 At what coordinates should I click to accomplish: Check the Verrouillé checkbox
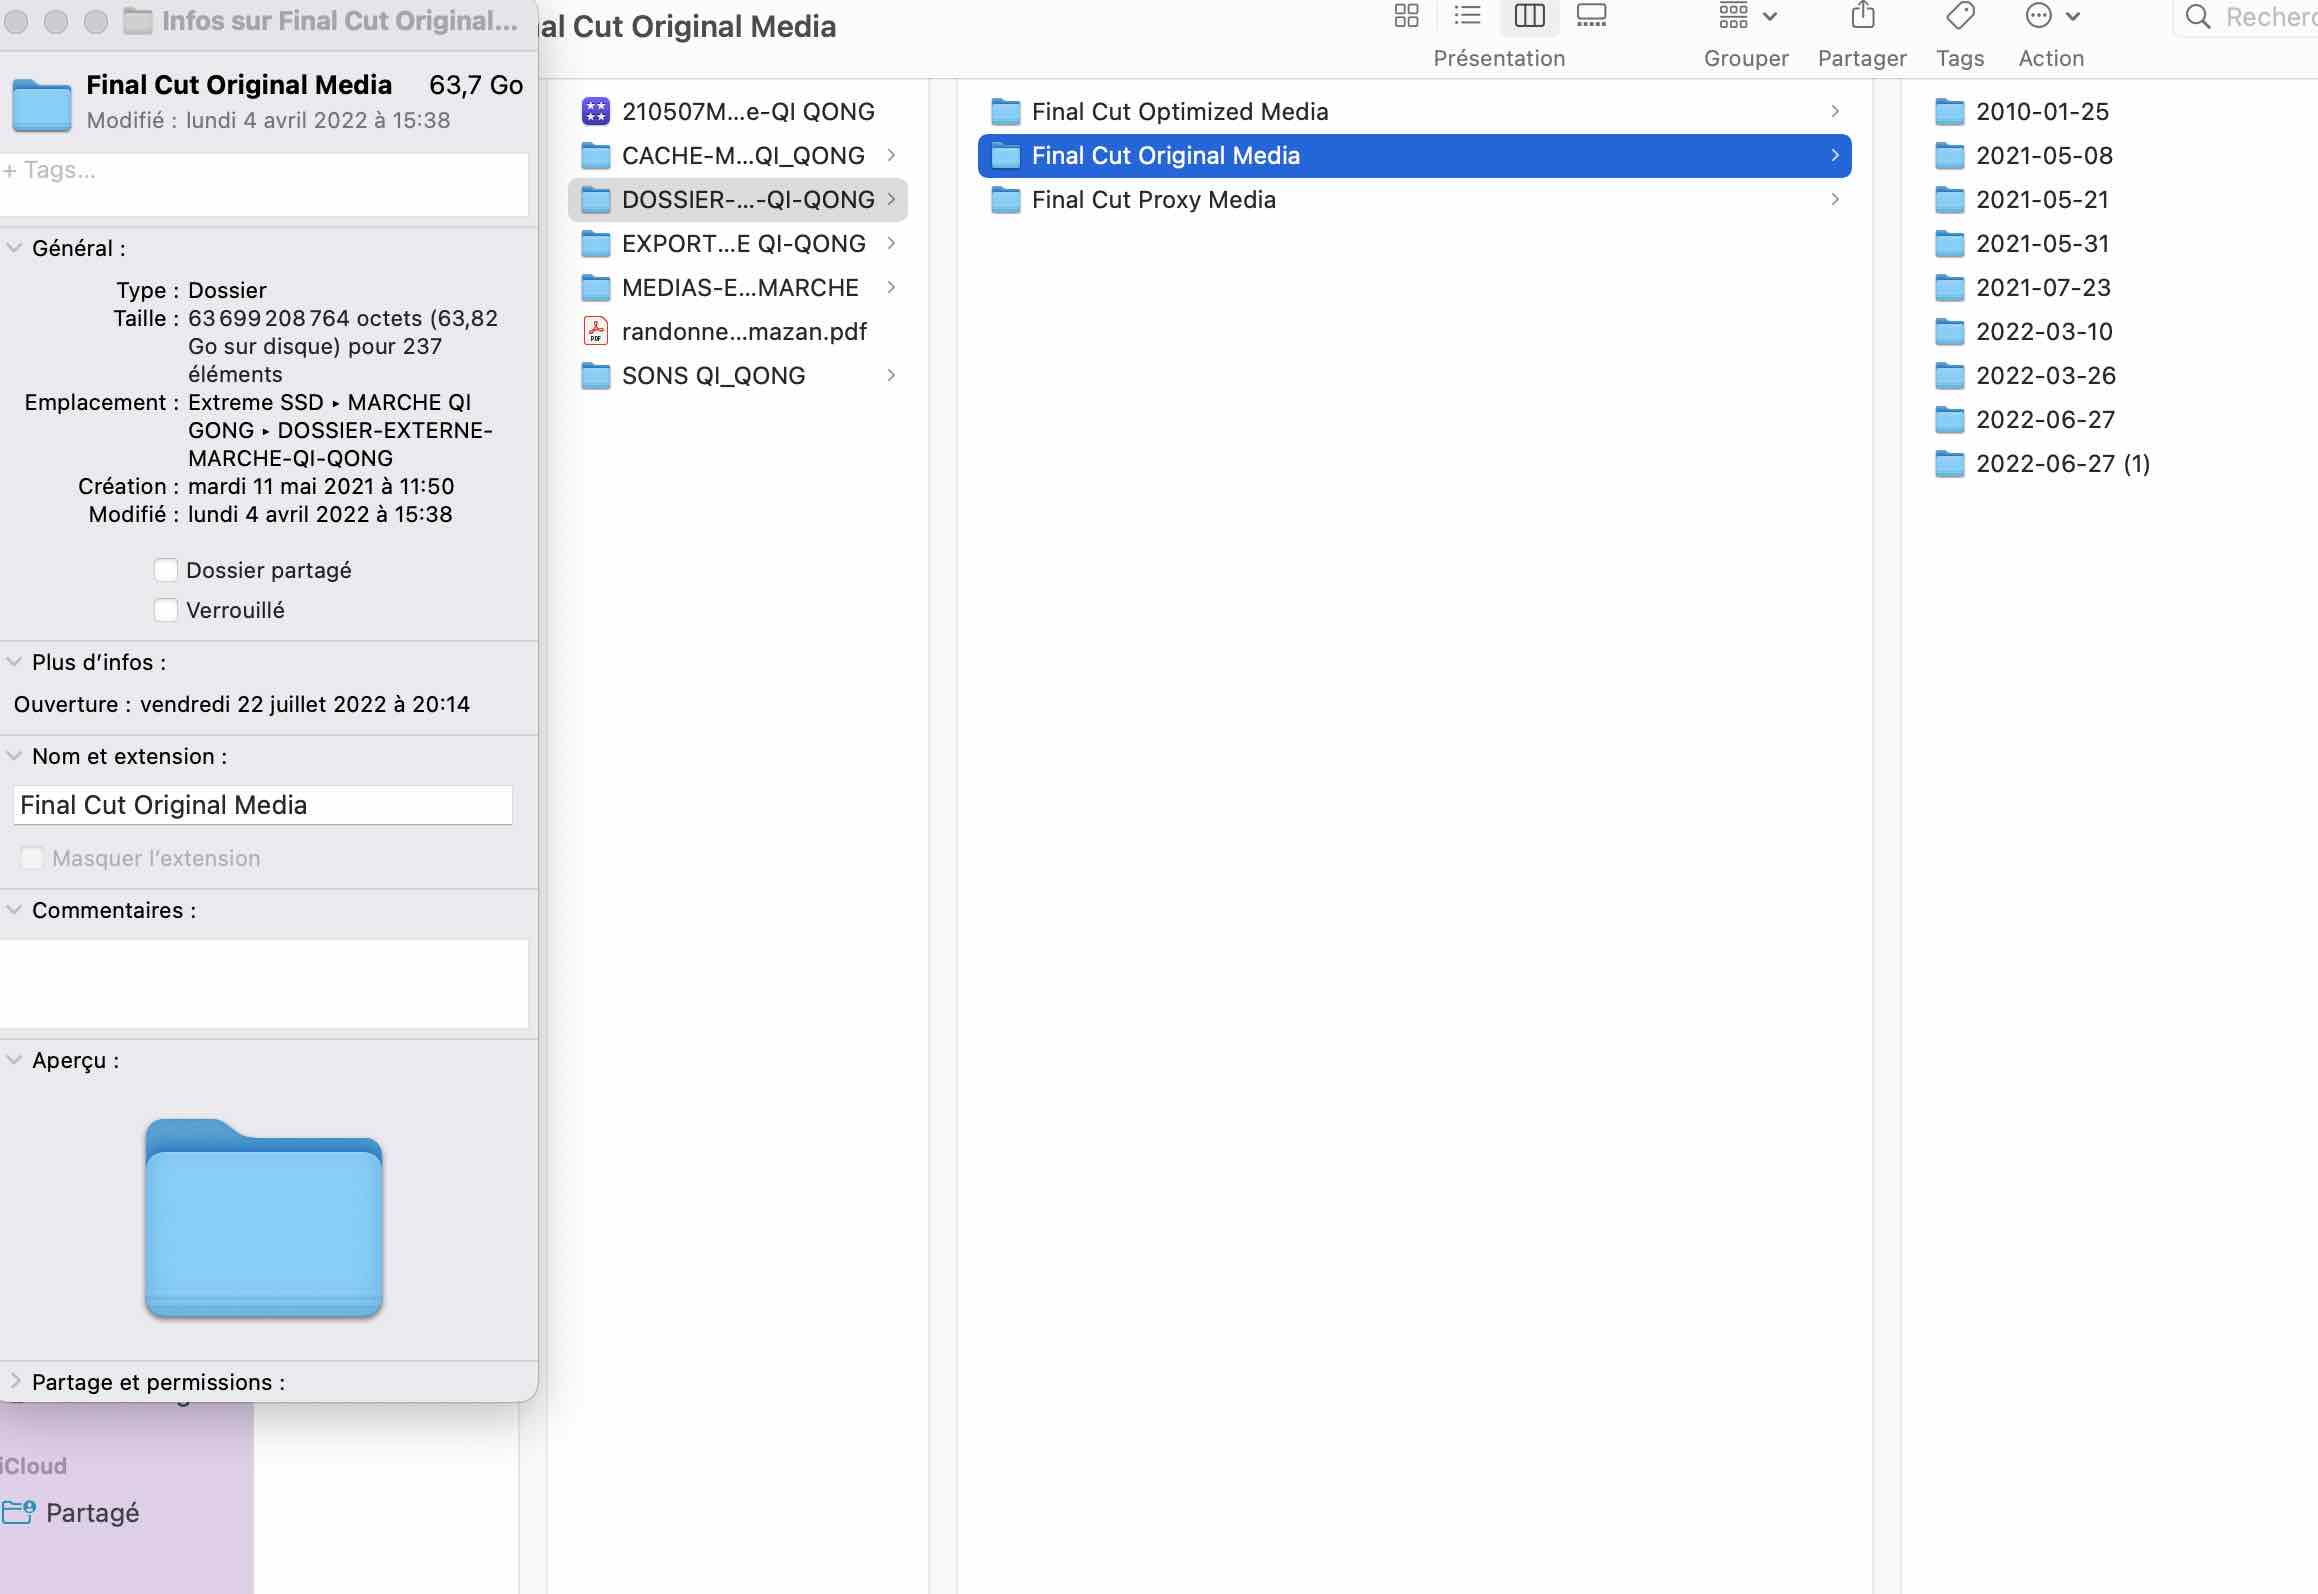(166, 610)
